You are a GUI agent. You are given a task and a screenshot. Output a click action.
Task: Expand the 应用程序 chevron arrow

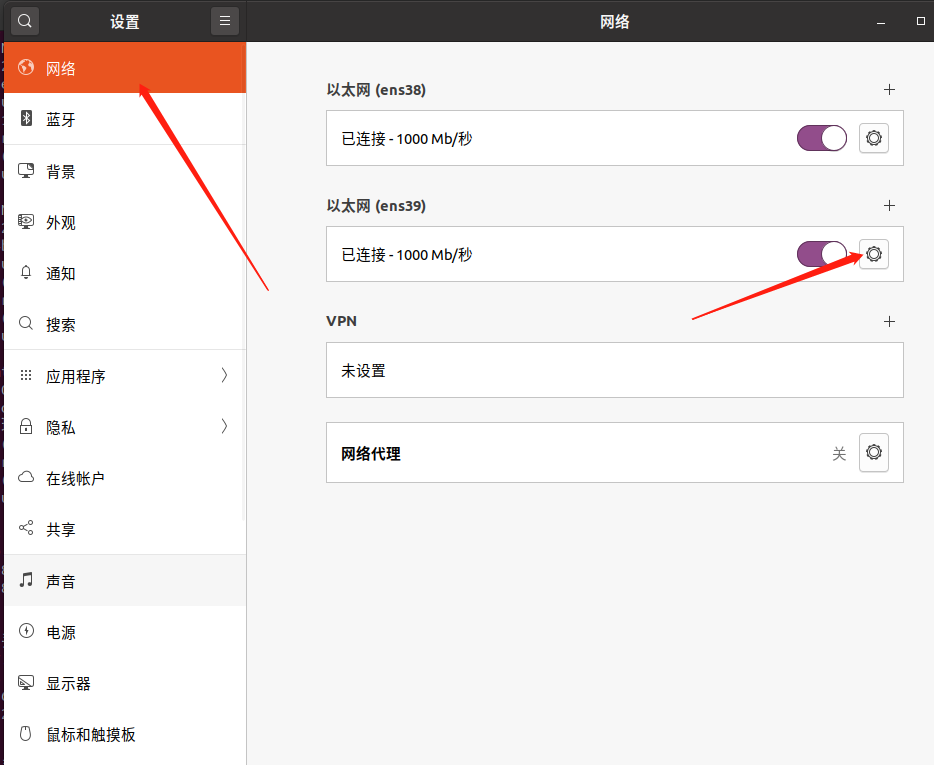[225, 375]
